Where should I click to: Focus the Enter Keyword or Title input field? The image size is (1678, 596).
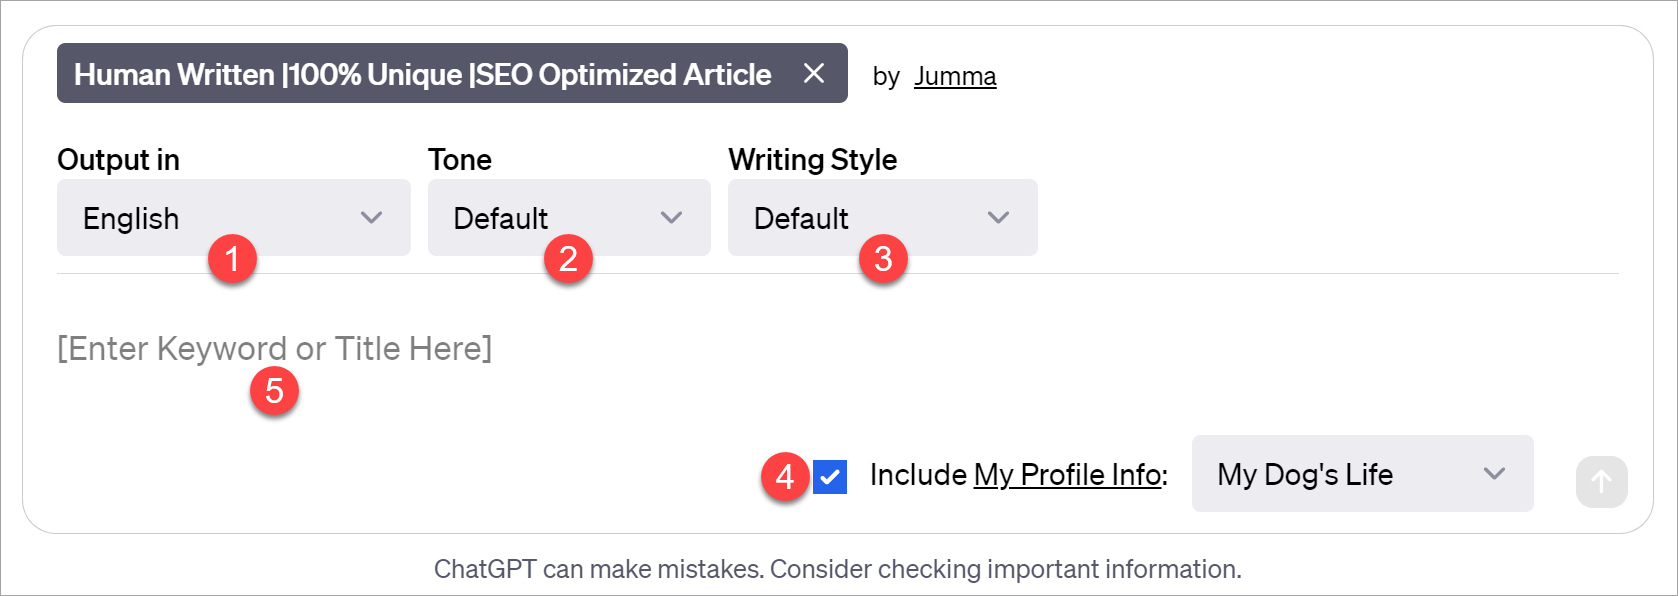pyautogui.click(x=600, y=349)
